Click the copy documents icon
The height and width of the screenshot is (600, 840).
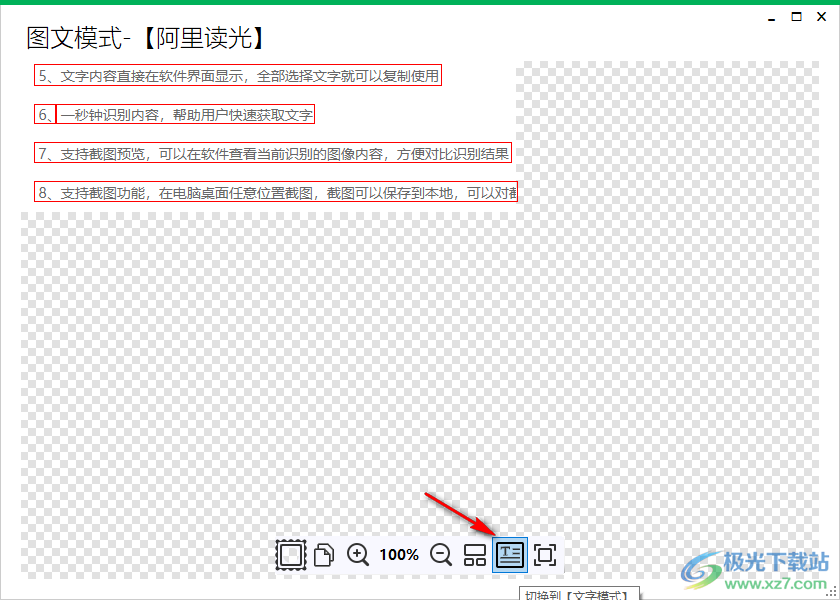click(324, 555)
